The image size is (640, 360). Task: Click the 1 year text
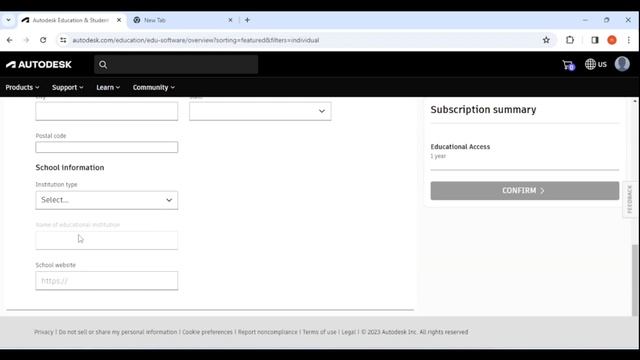[438, 156]
